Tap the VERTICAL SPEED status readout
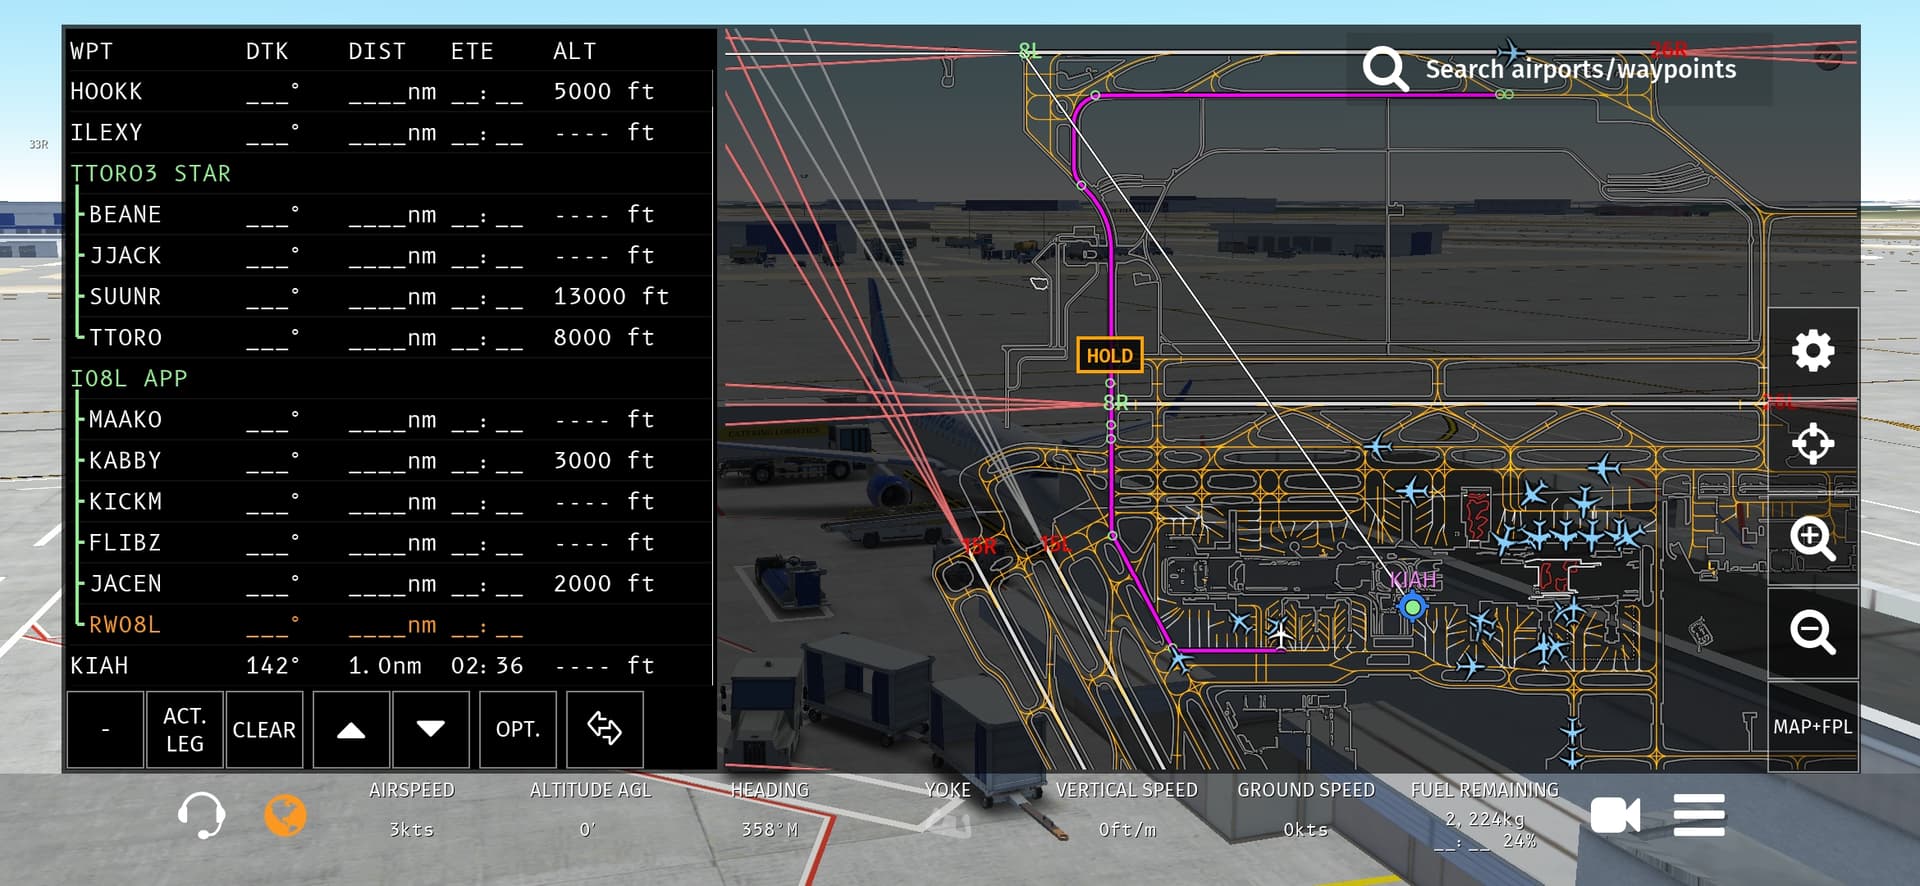 [x=1127, y=809]
